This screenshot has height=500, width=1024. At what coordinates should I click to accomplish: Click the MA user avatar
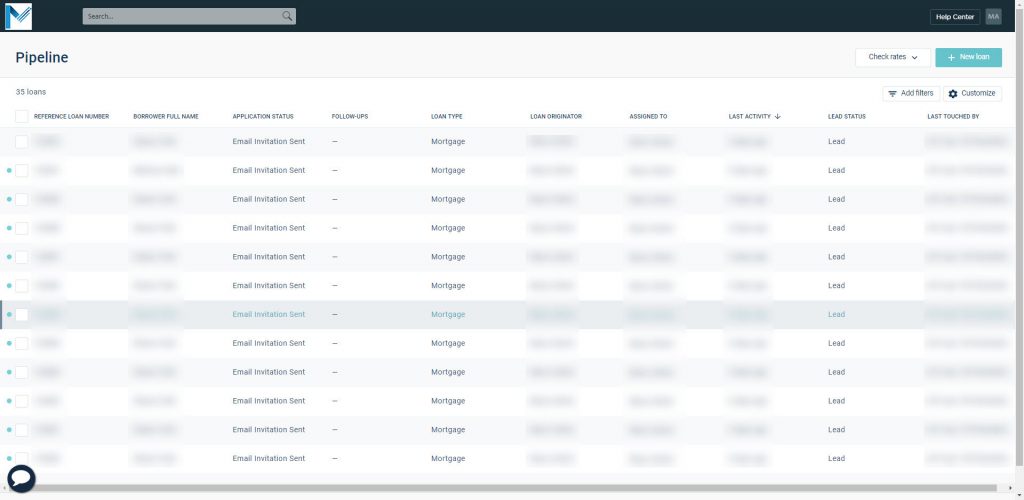click(x=993, y=16)
